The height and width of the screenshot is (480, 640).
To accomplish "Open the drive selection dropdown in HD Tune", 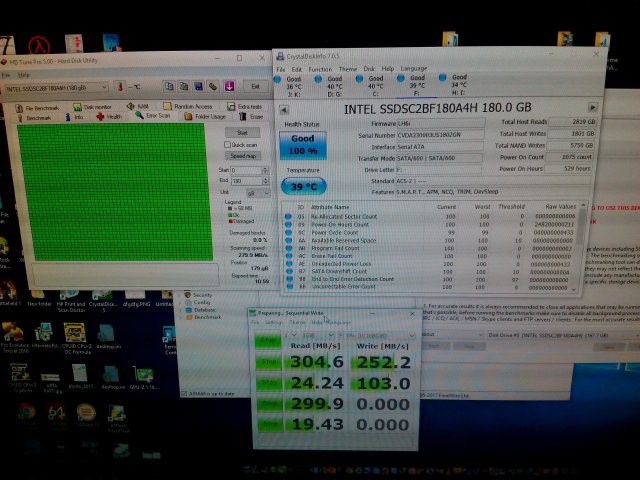I will tap(62, 87).
